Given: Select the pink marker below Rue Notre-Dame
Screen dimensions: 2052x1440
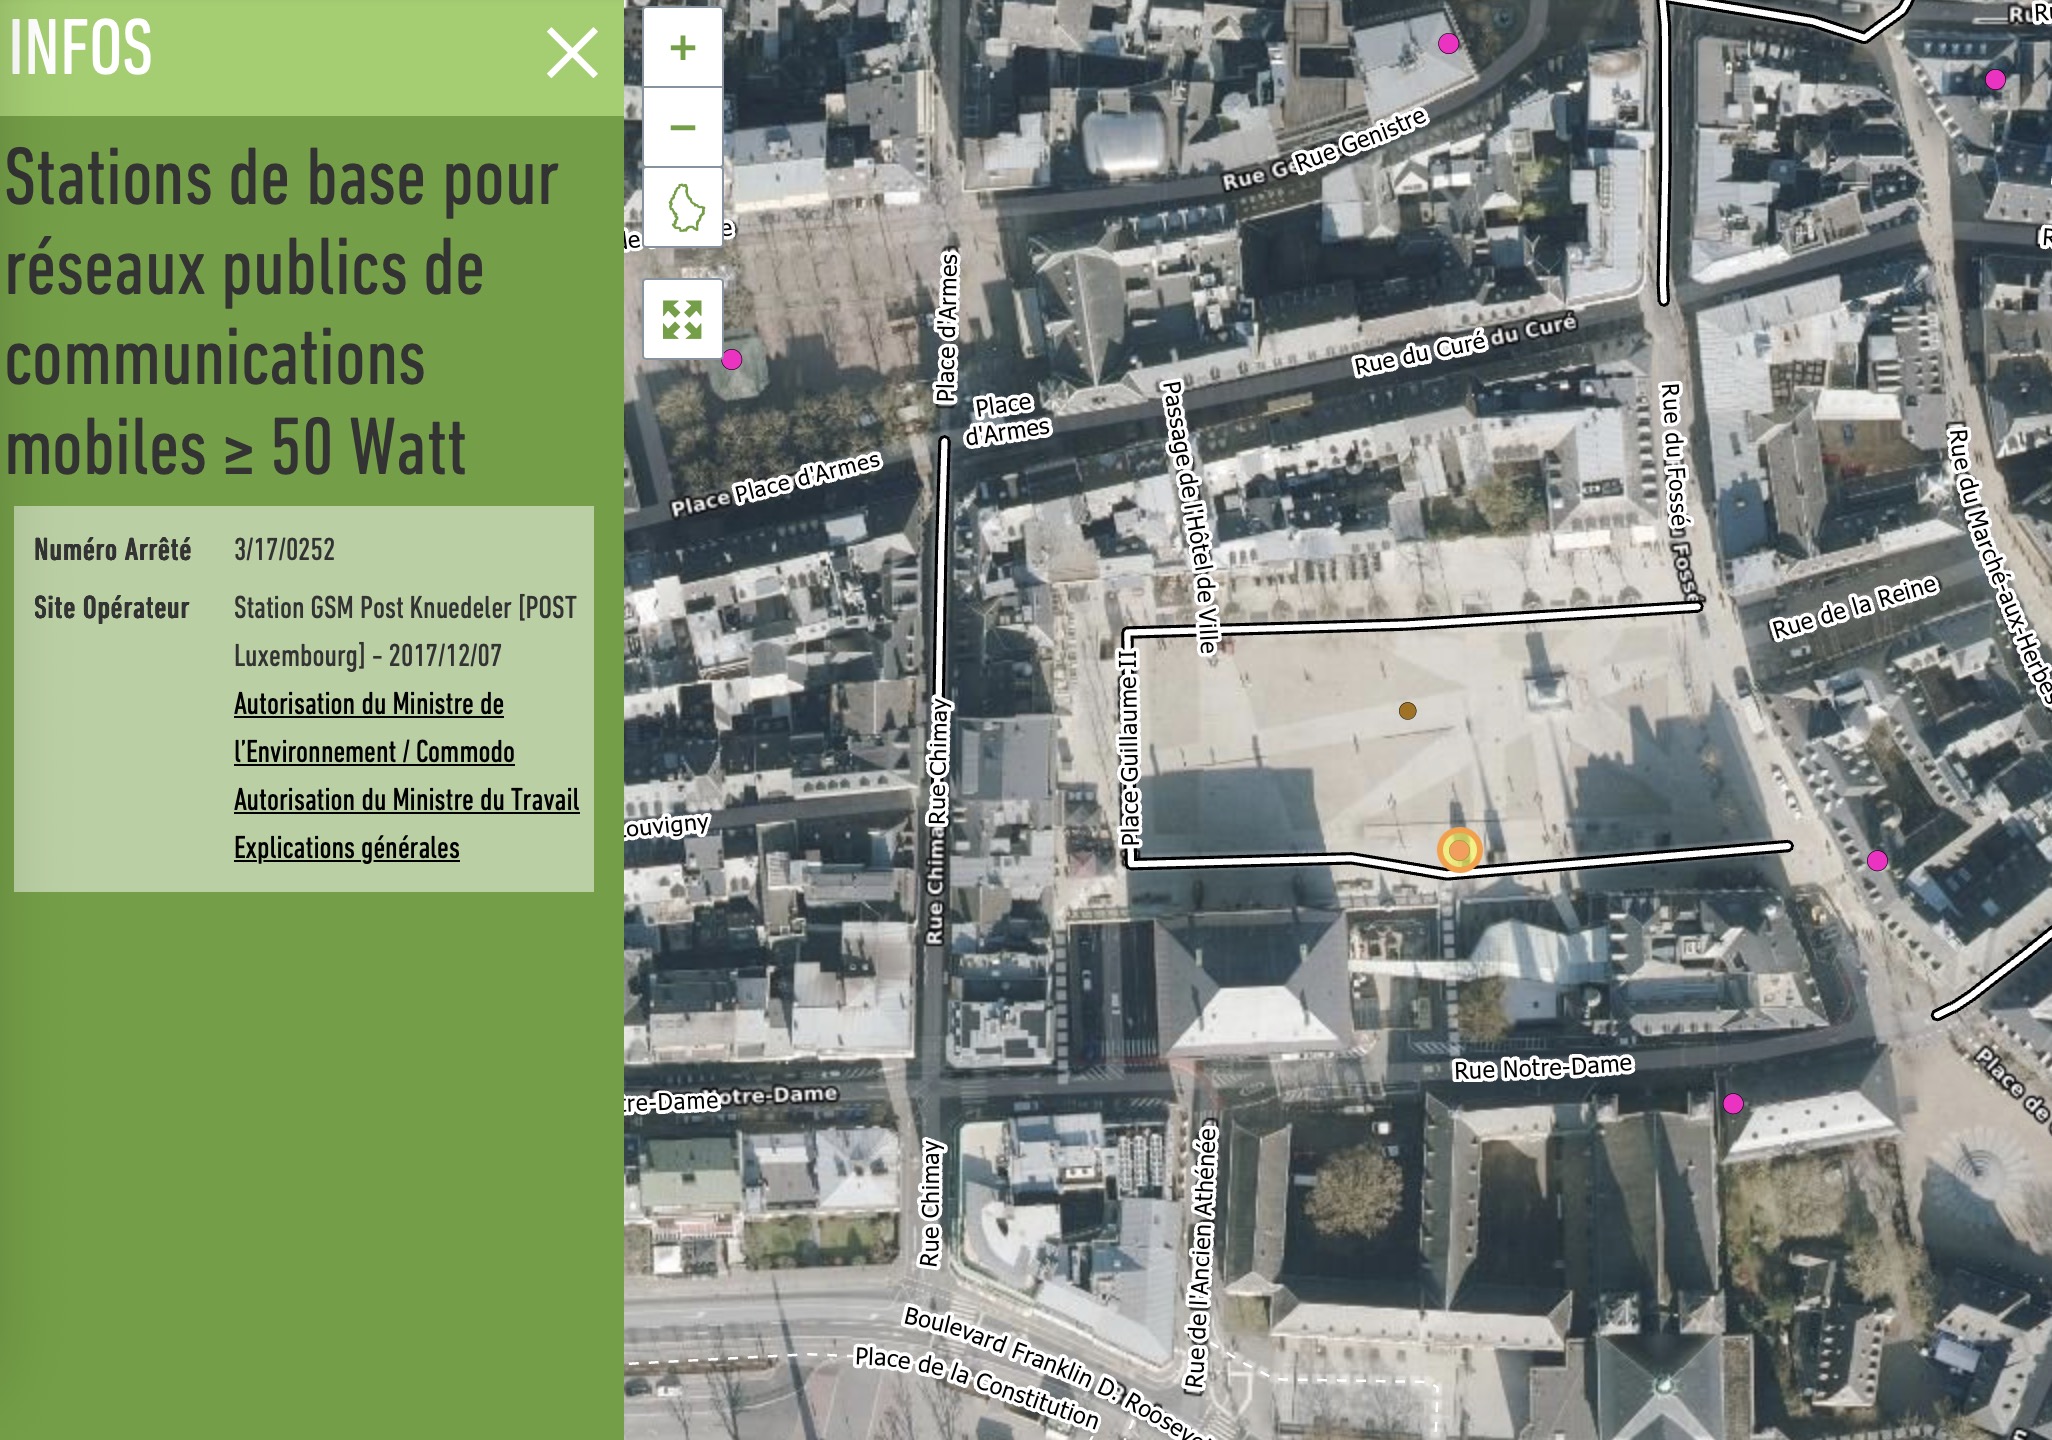Looking at the screenshot, I should (1733, 1103).
